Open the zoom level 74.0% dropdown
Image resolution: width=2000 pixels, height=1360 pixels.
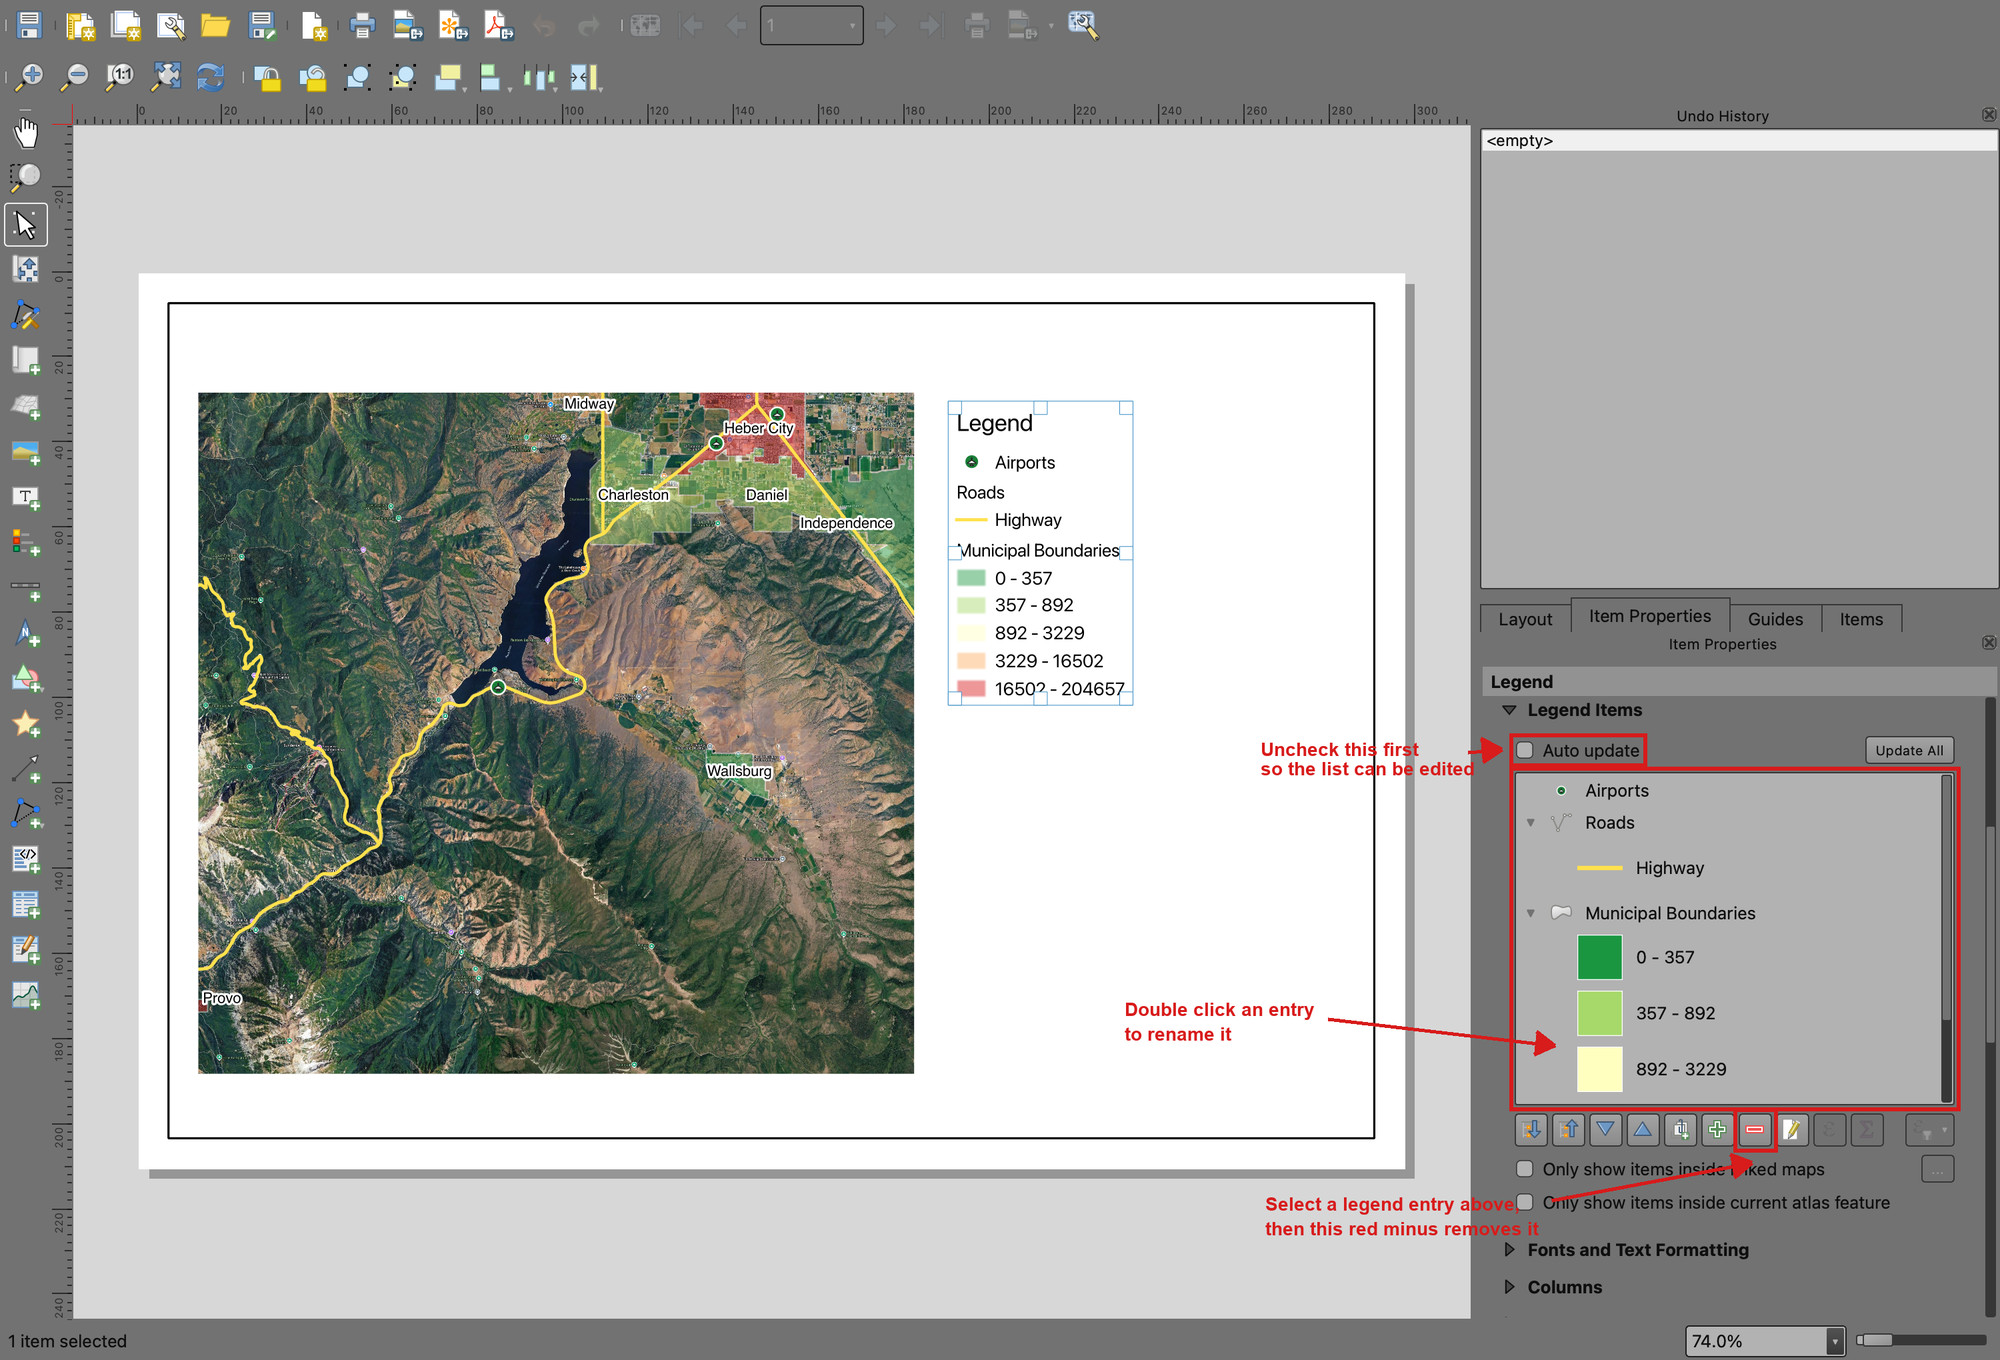(1834, 1341)
